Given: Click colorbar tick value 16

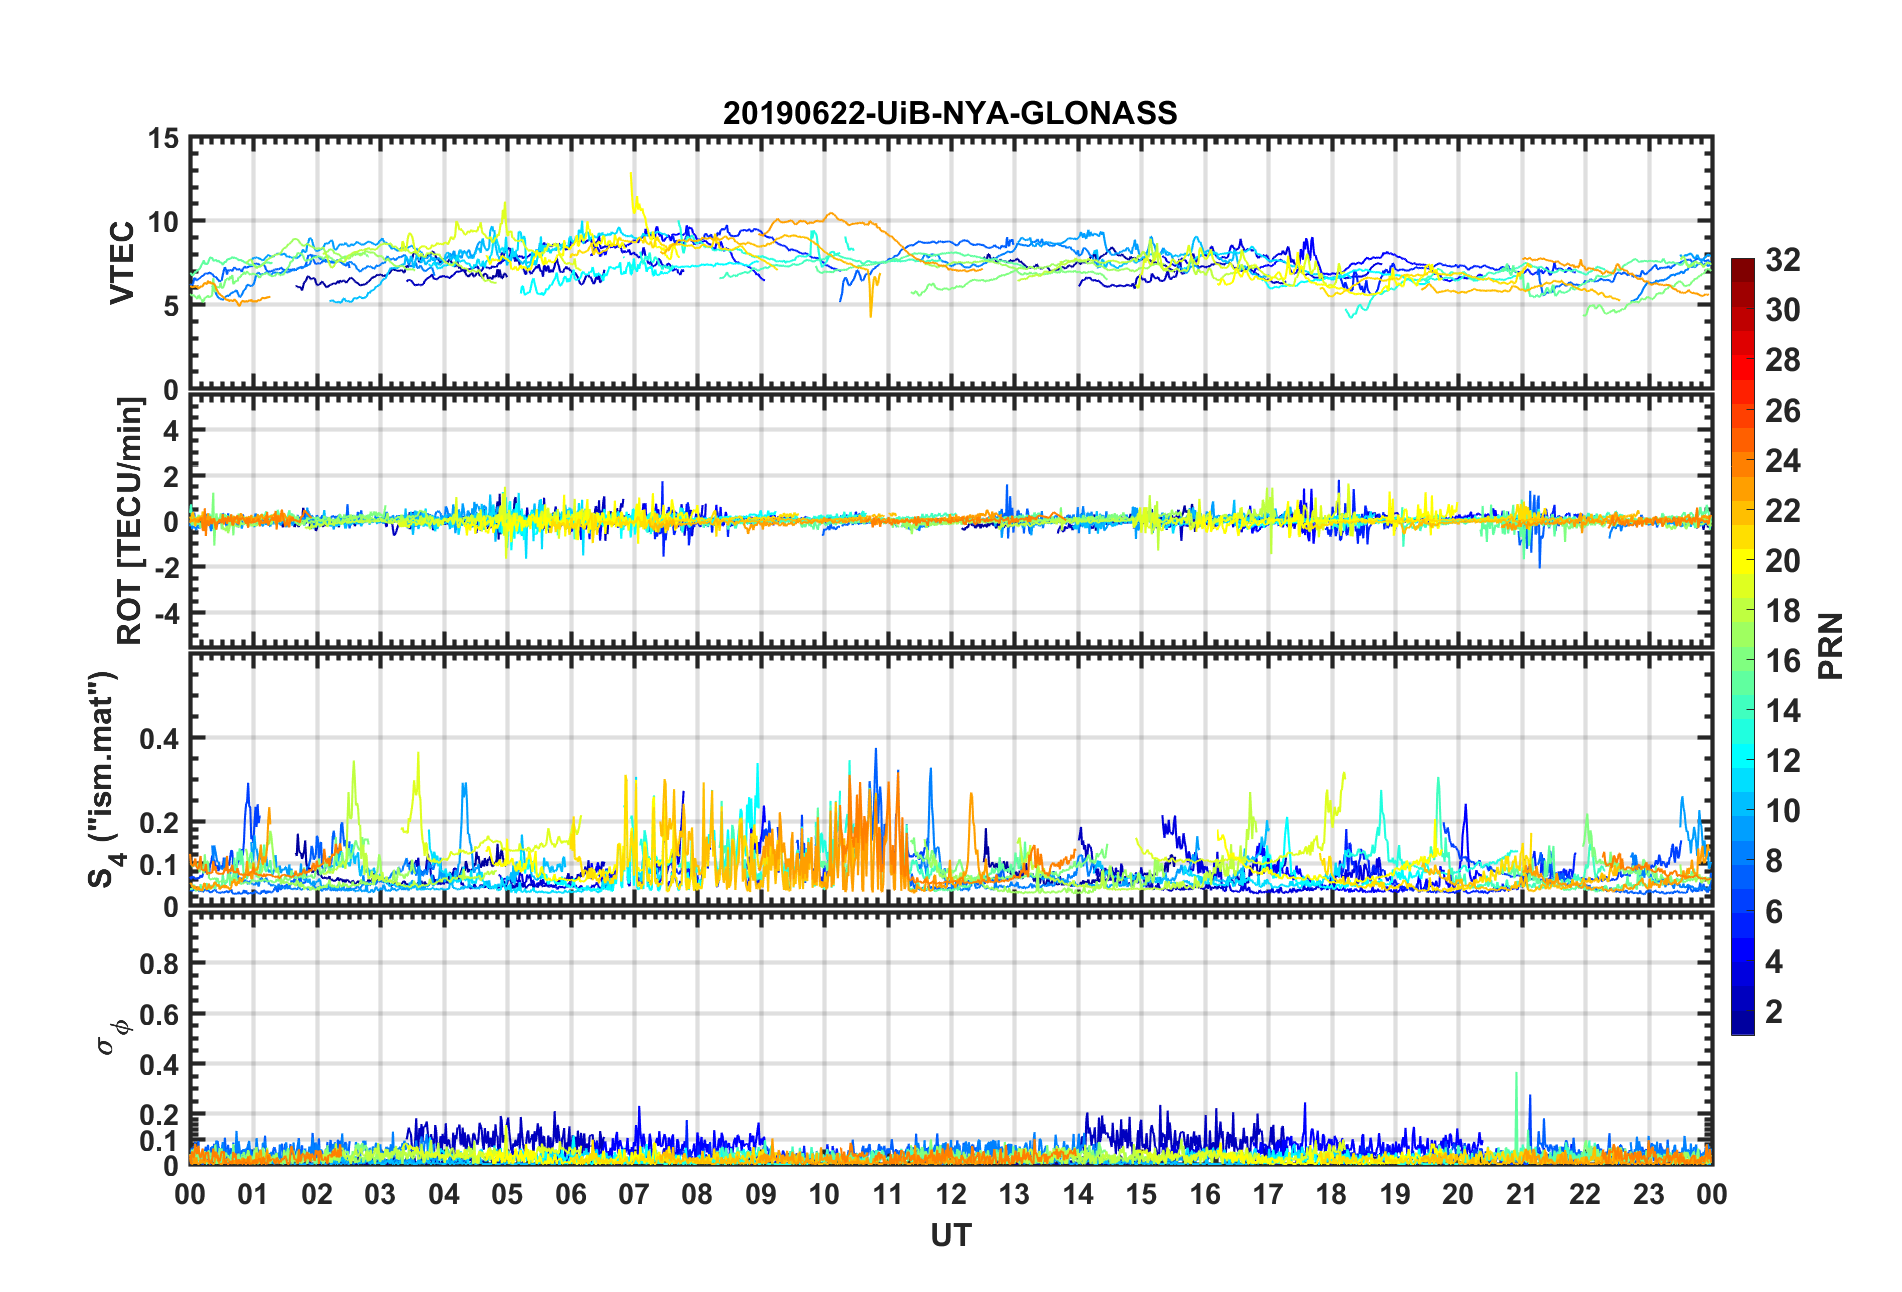Looking at the screenshot, I should pos(1782,661).
